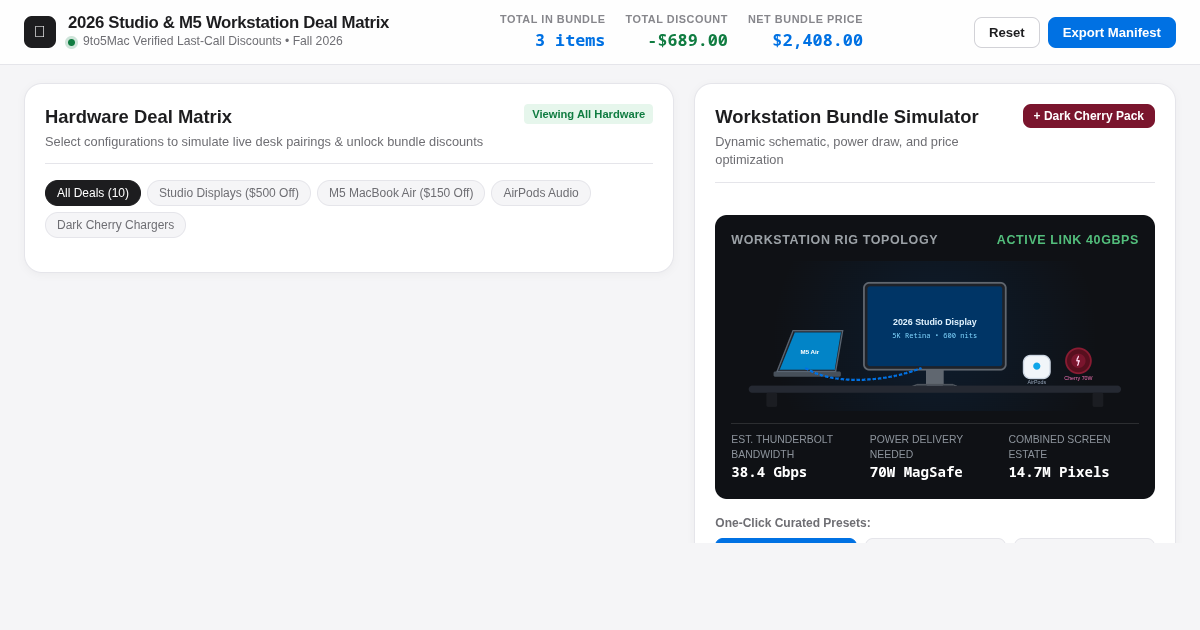Filter by M5 MacBook Air ($150 Off)
This screenshot has height=630, width=1200.
tap(401, 193)
